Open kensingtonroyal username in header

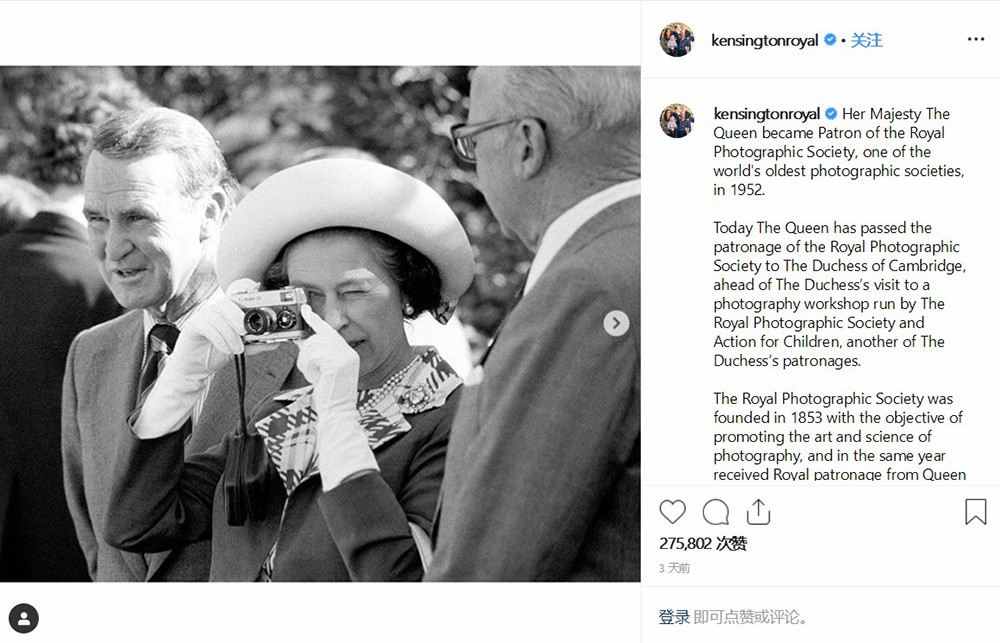765,40
